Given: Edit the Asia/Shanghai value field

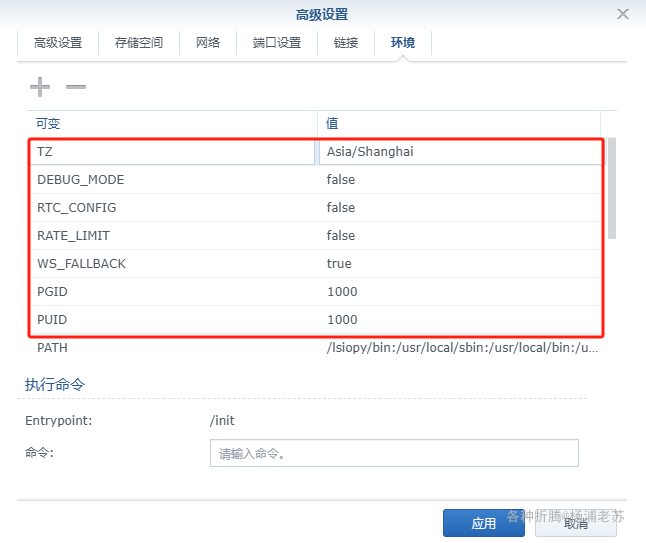Looking at the screenshot, I should click(460, 152).
